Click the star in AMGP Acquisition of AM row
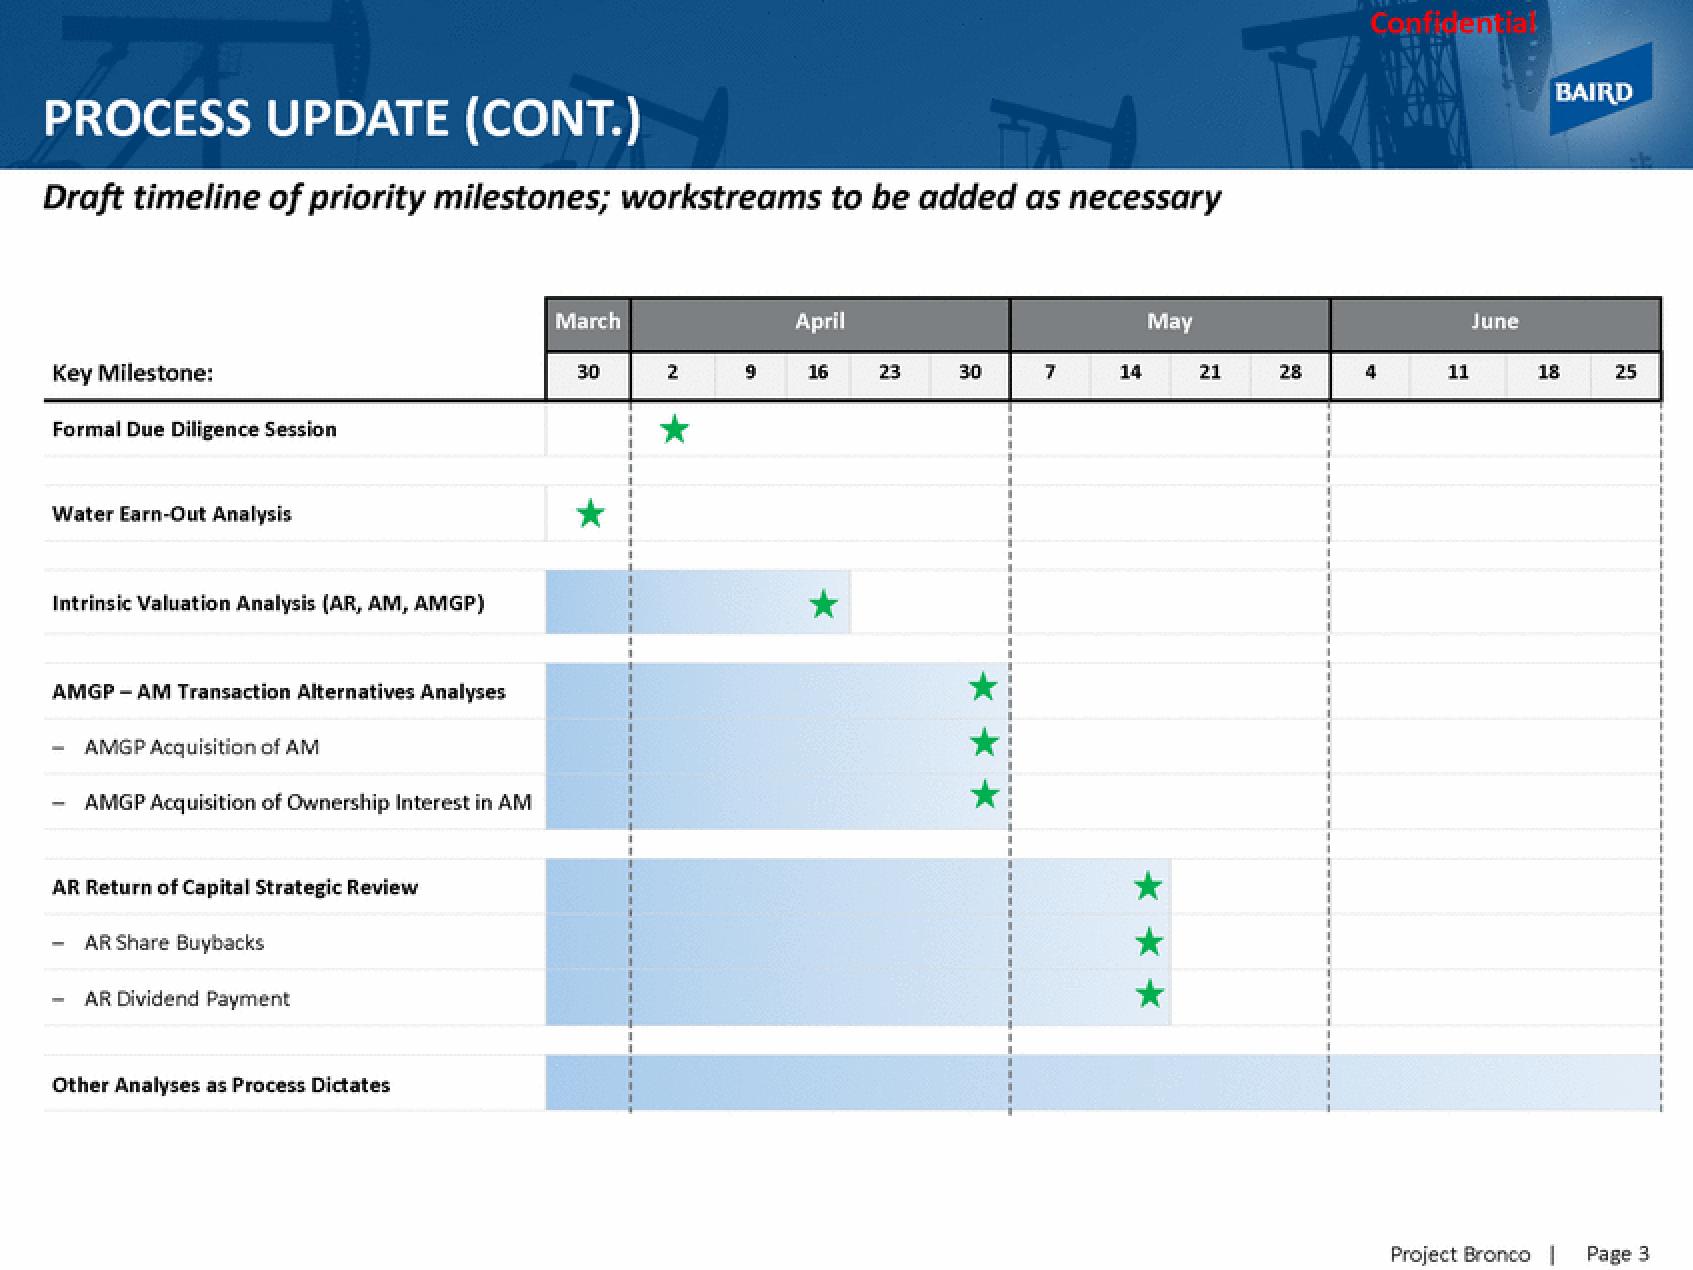The width and height of the screenshot is (1693, 1270). (x=984, y=742)
